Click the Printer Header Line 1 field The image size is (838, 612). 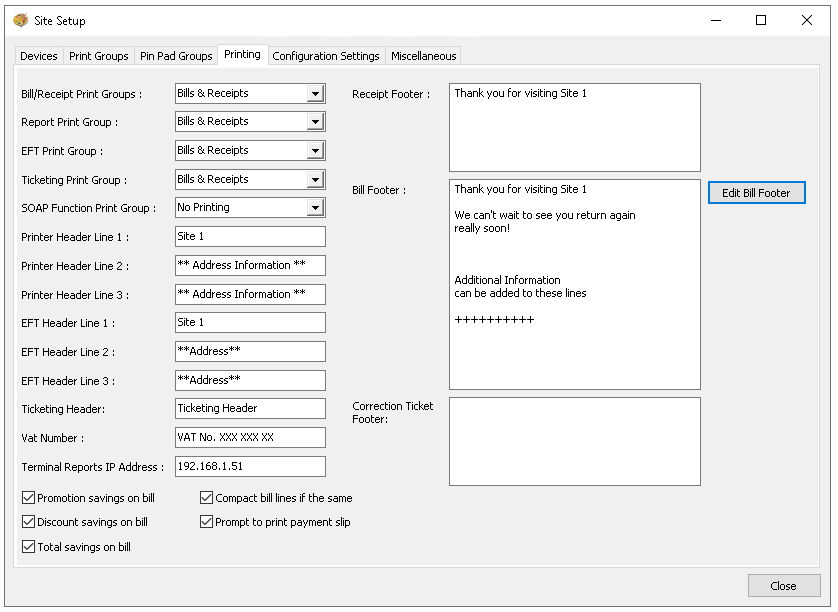coord(250,236)
